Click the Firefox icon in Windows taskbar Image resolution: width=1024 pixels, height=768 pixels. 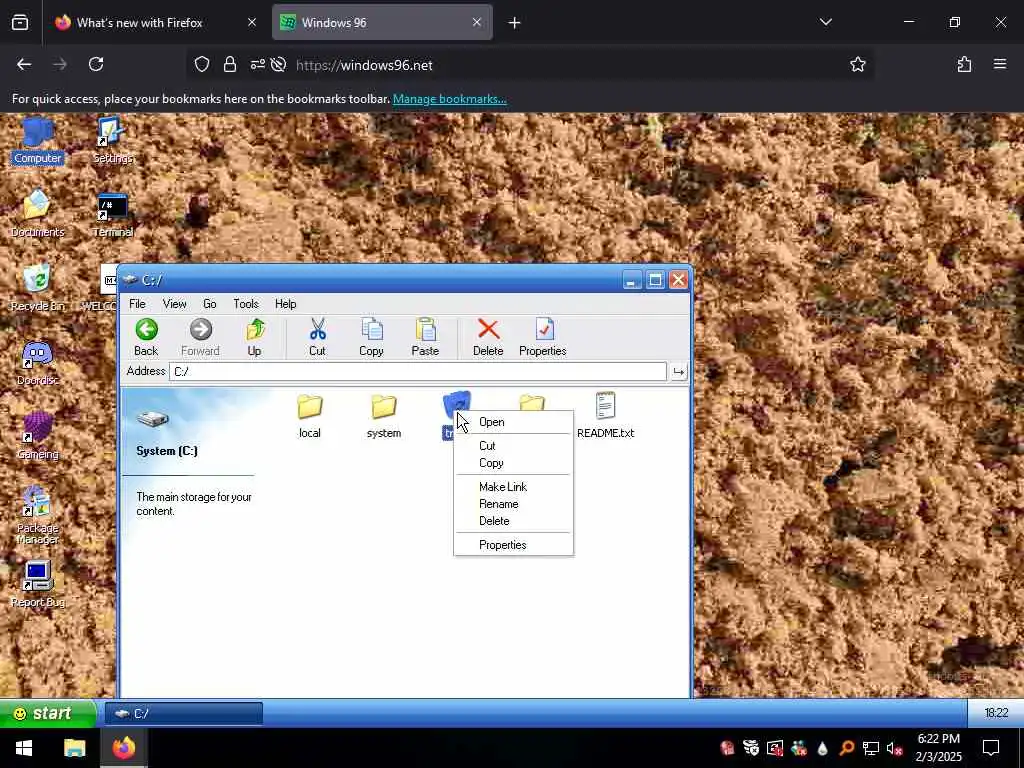124,748
